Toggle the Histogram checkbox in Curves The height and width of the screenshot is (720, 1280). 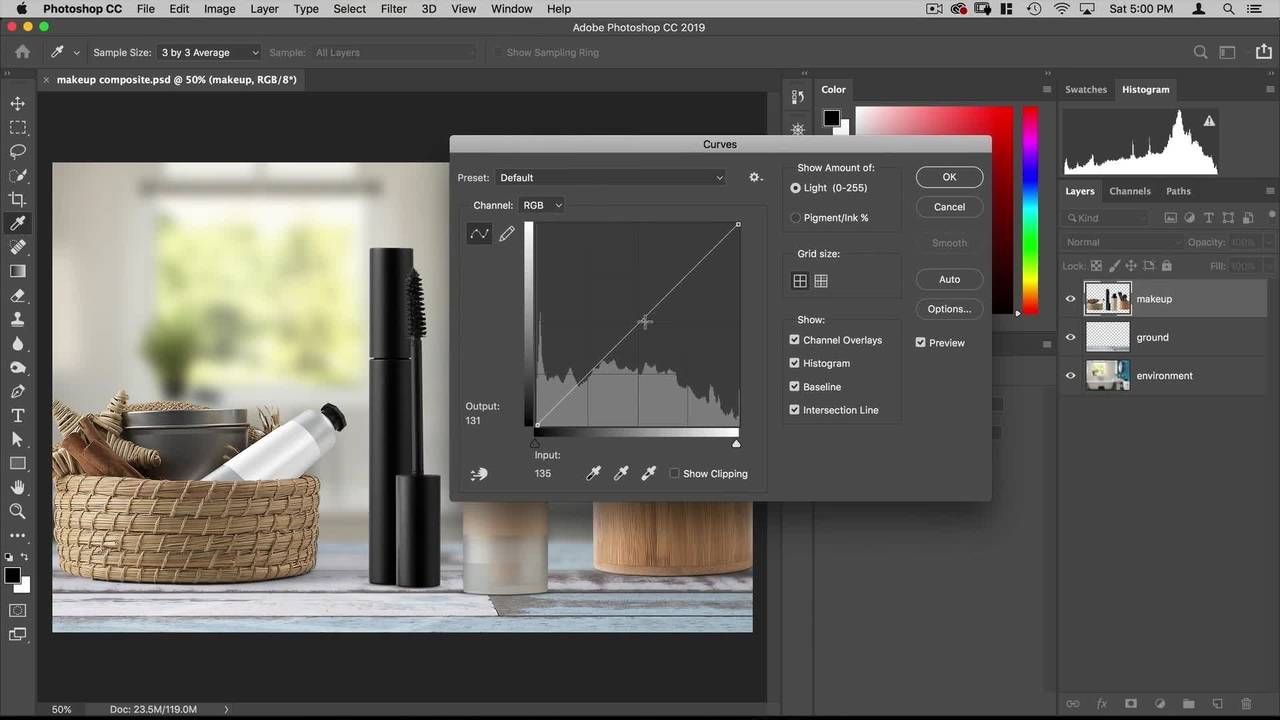click(x=795, y=363)
